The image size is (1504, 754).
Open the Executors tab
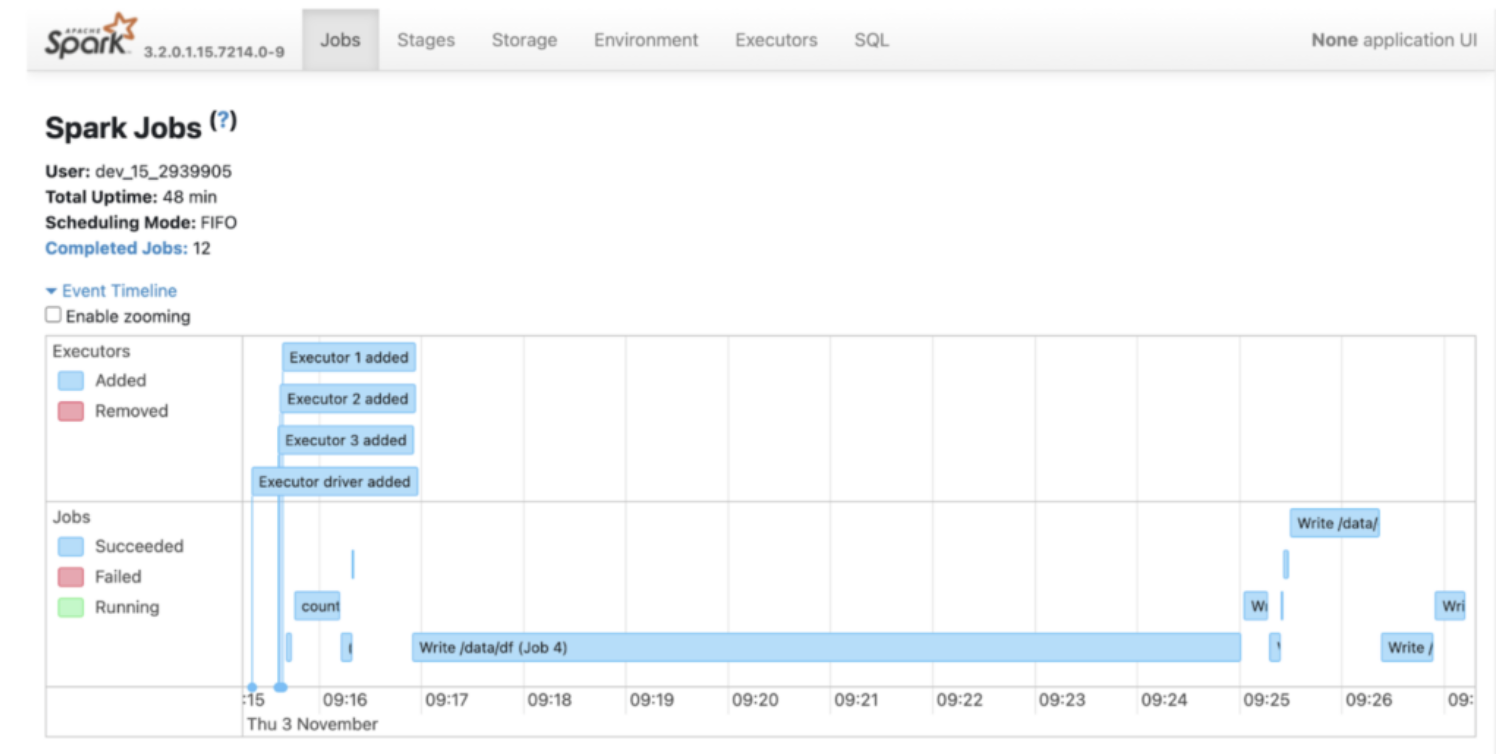(776, 41)
